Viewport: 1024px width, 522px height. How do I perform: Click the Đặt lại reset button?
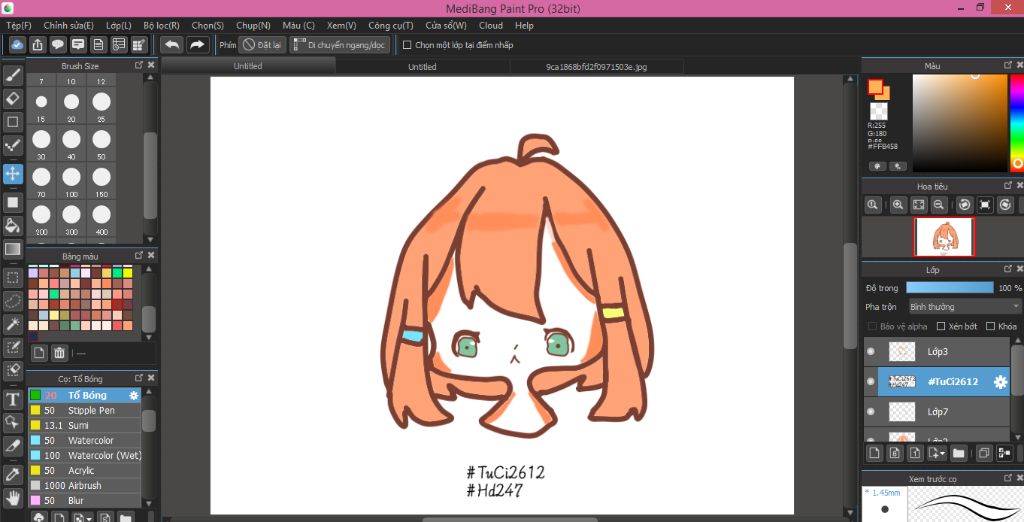click(262, 45)
